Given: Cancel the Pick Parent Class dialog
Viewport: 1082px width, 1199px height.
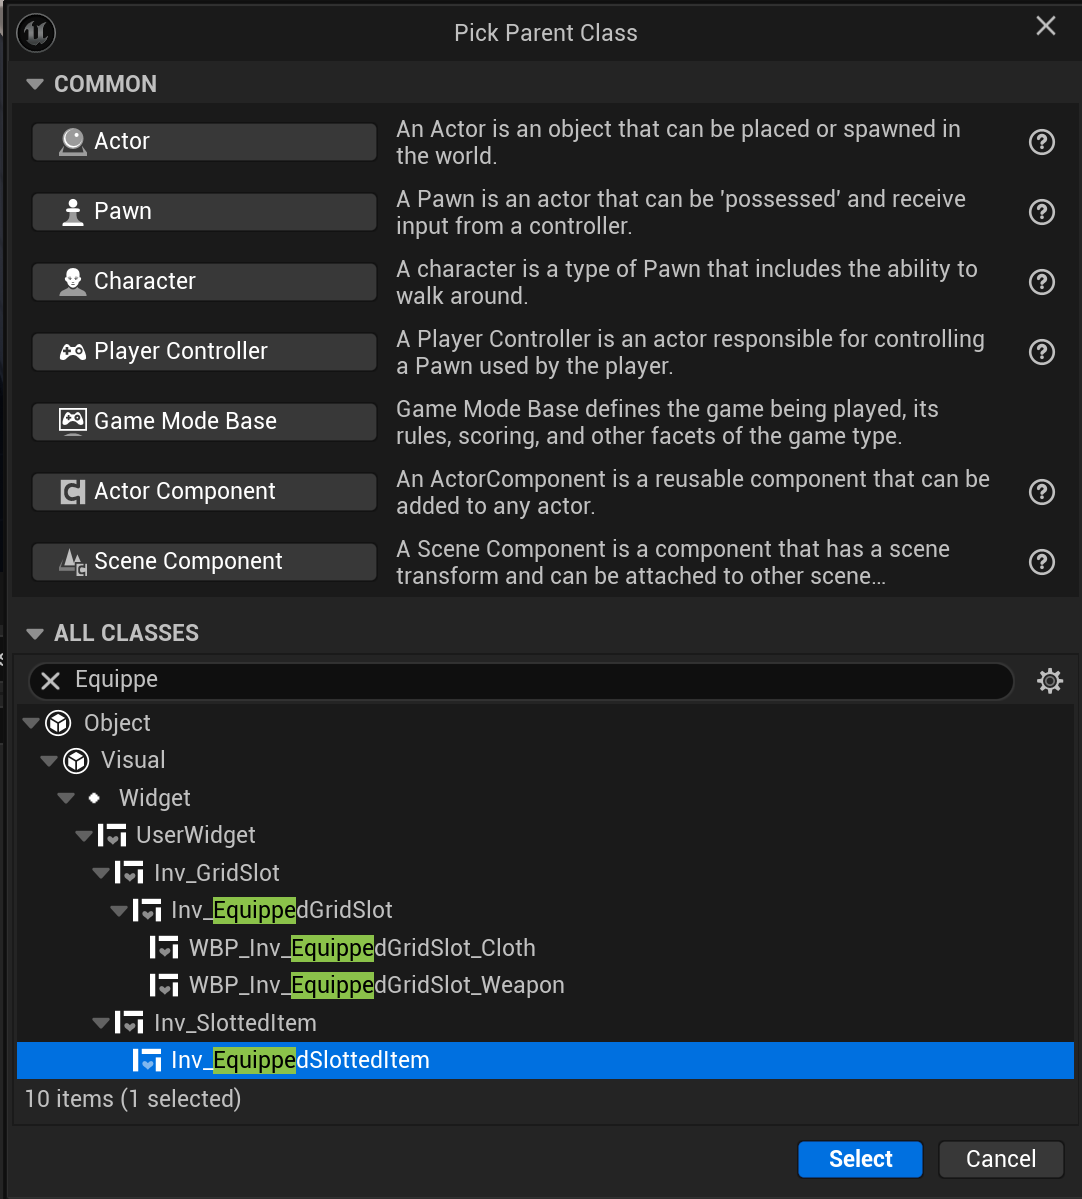Looking at the screenshot, I should coord(1000,1159).
